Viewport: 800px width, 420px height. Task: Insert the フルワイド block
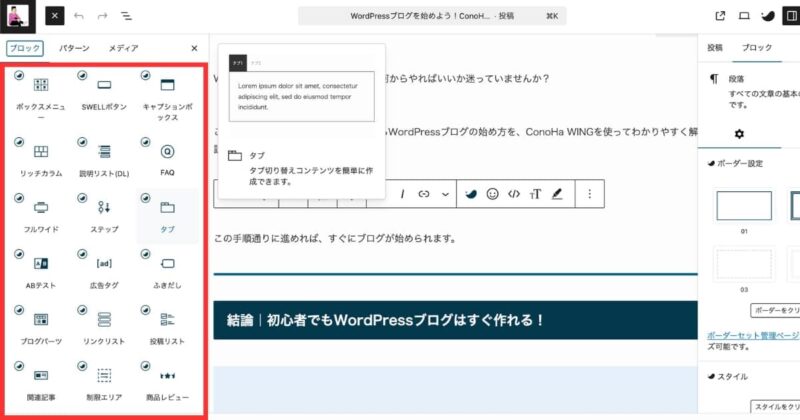click(x=41, y=214)
